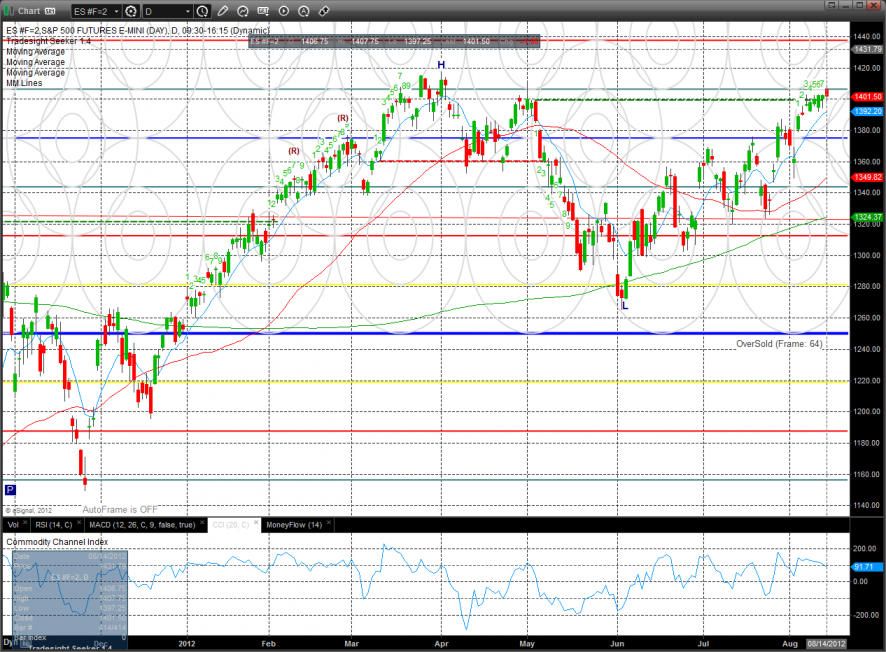This screenshot has width=886, height=652.
Task: Close the MACD indicator tab
Action: click(202, 523)
